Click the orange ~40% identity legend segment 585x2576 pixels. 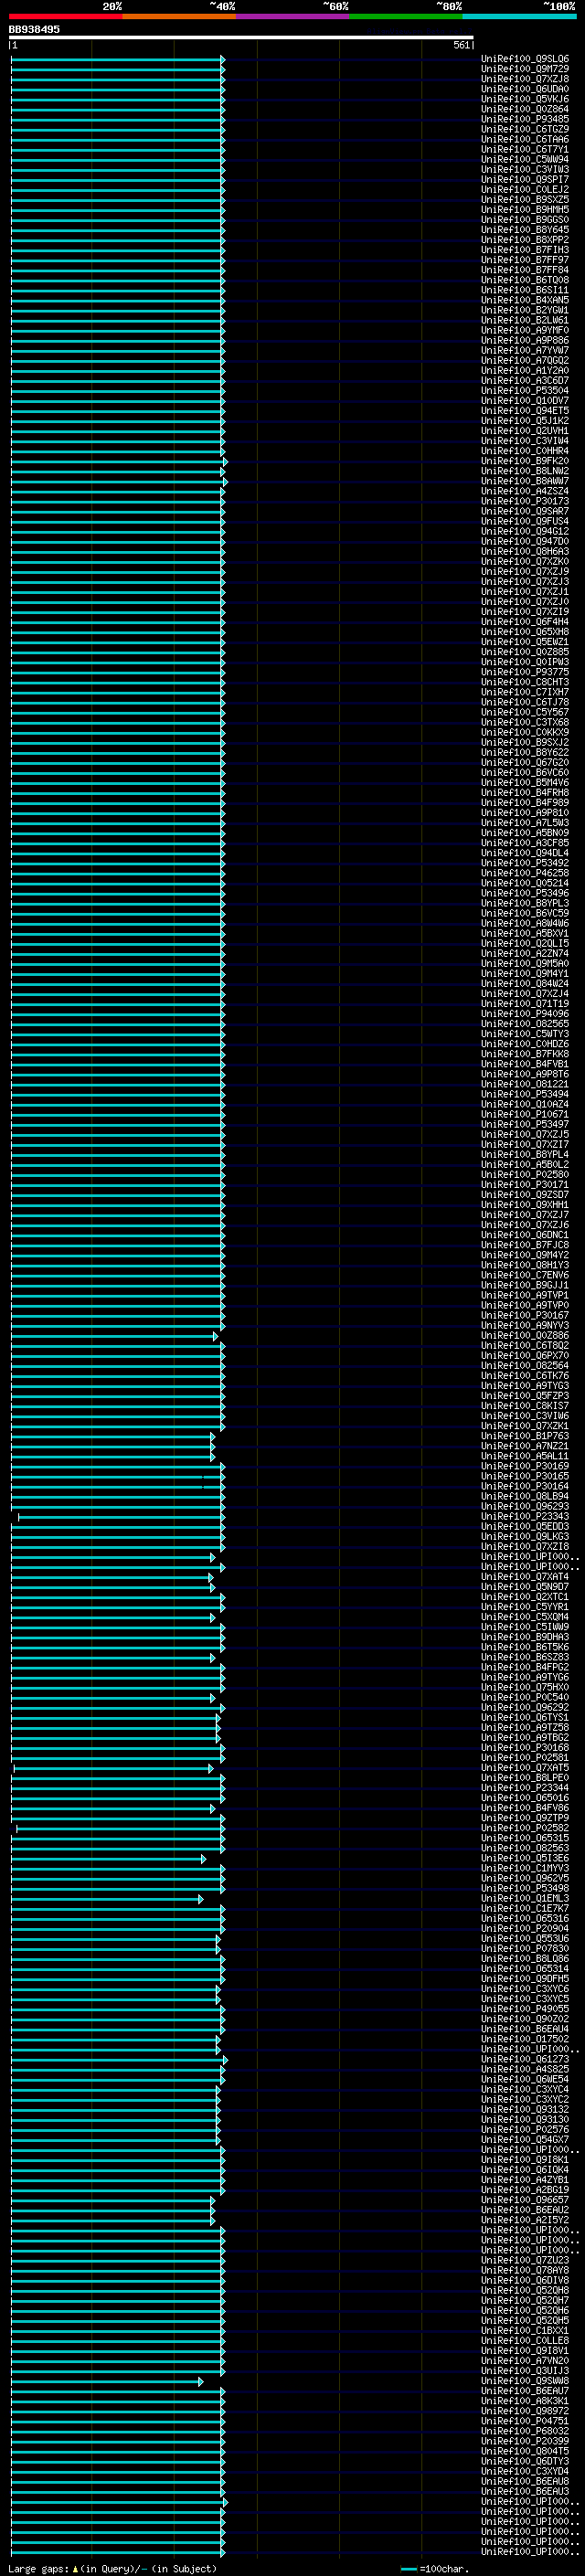pos(179,16)
